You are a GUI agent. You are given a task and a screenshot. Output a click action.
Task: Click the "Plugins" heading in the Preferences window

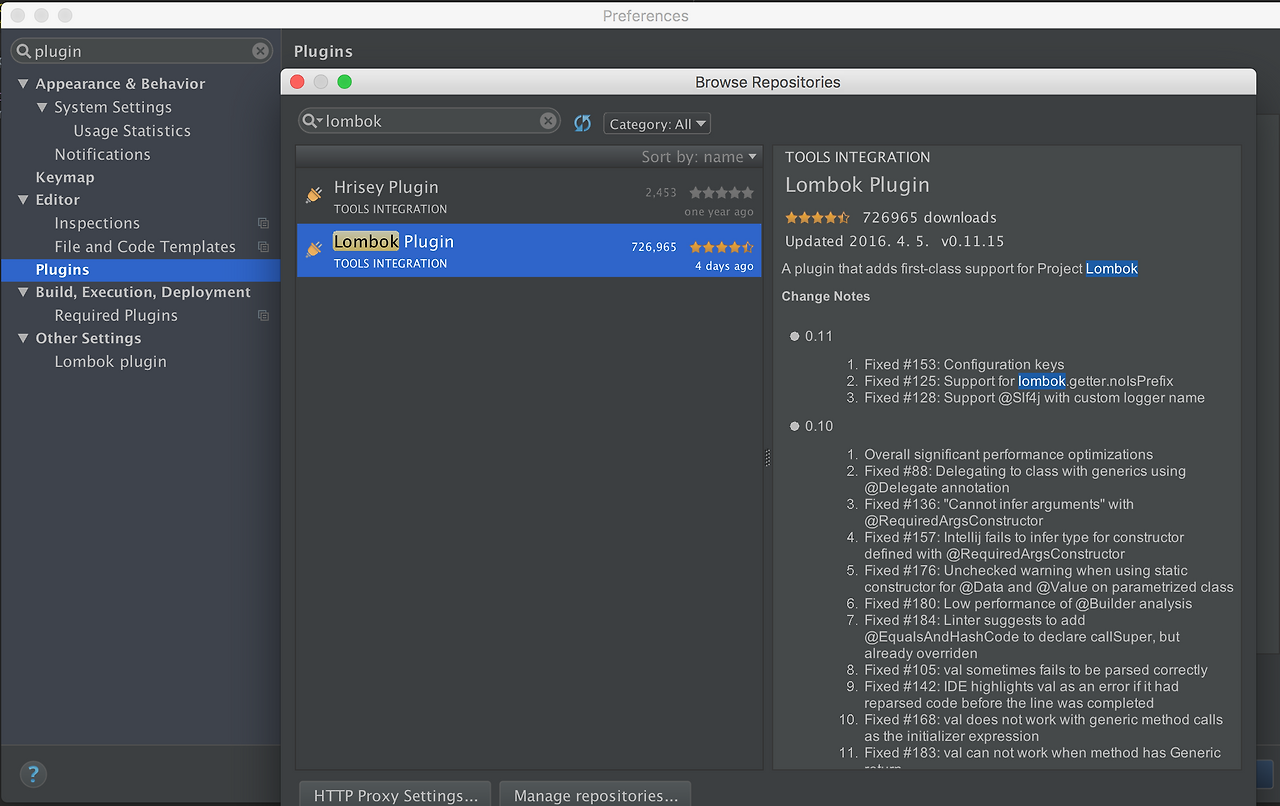(x=323, y=51)
